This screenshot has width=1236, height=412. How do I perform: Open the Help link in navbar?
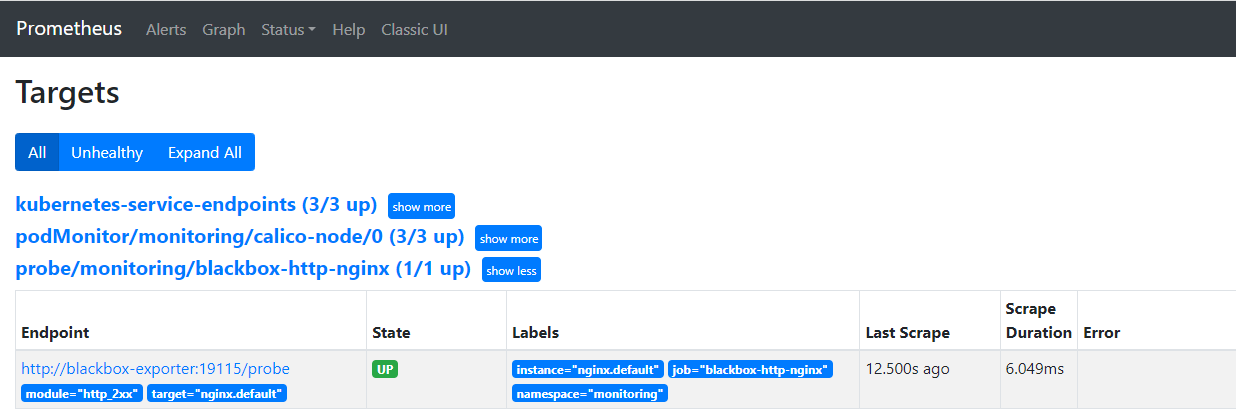[348, 30]
